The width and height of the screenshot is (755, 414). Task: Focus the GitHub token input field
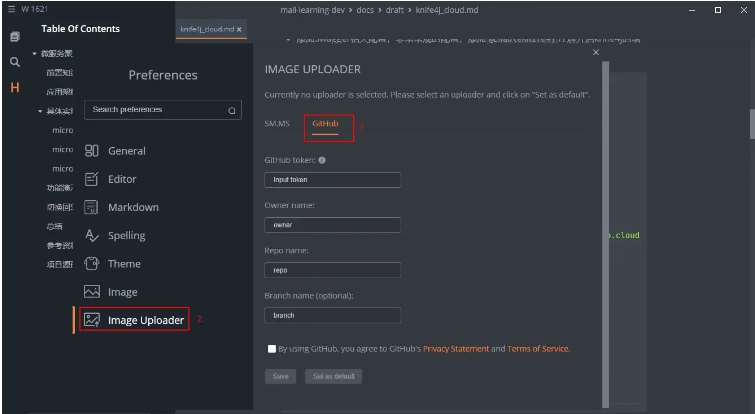point(332,180)
